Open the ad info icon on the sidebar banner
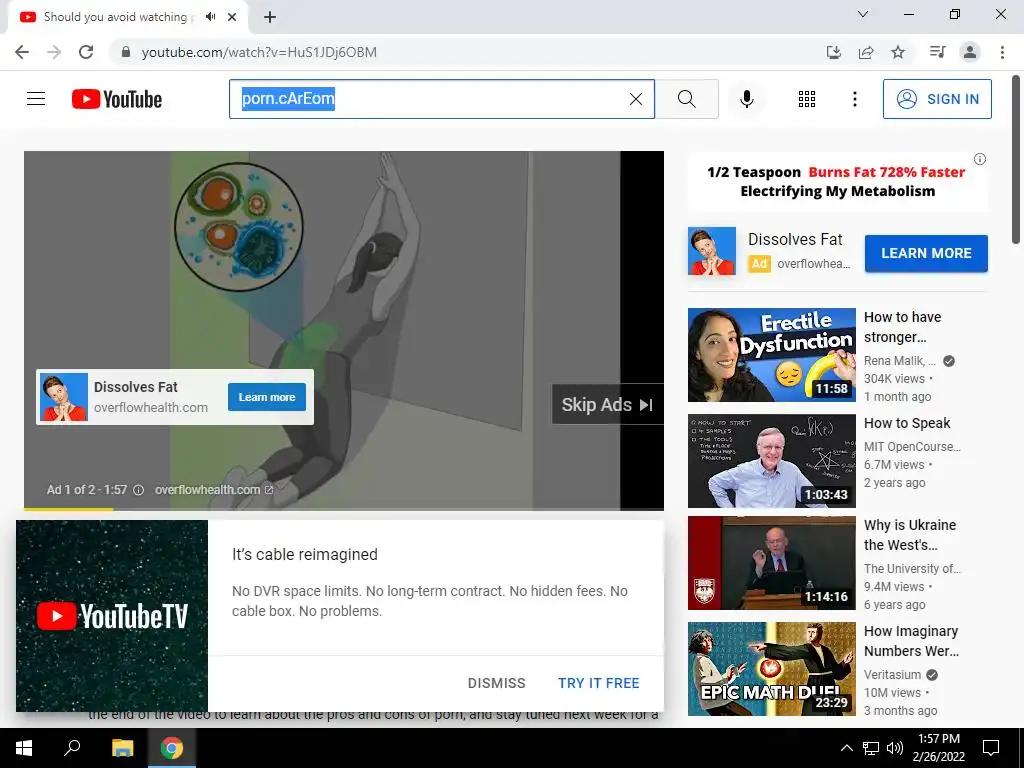 980,159
